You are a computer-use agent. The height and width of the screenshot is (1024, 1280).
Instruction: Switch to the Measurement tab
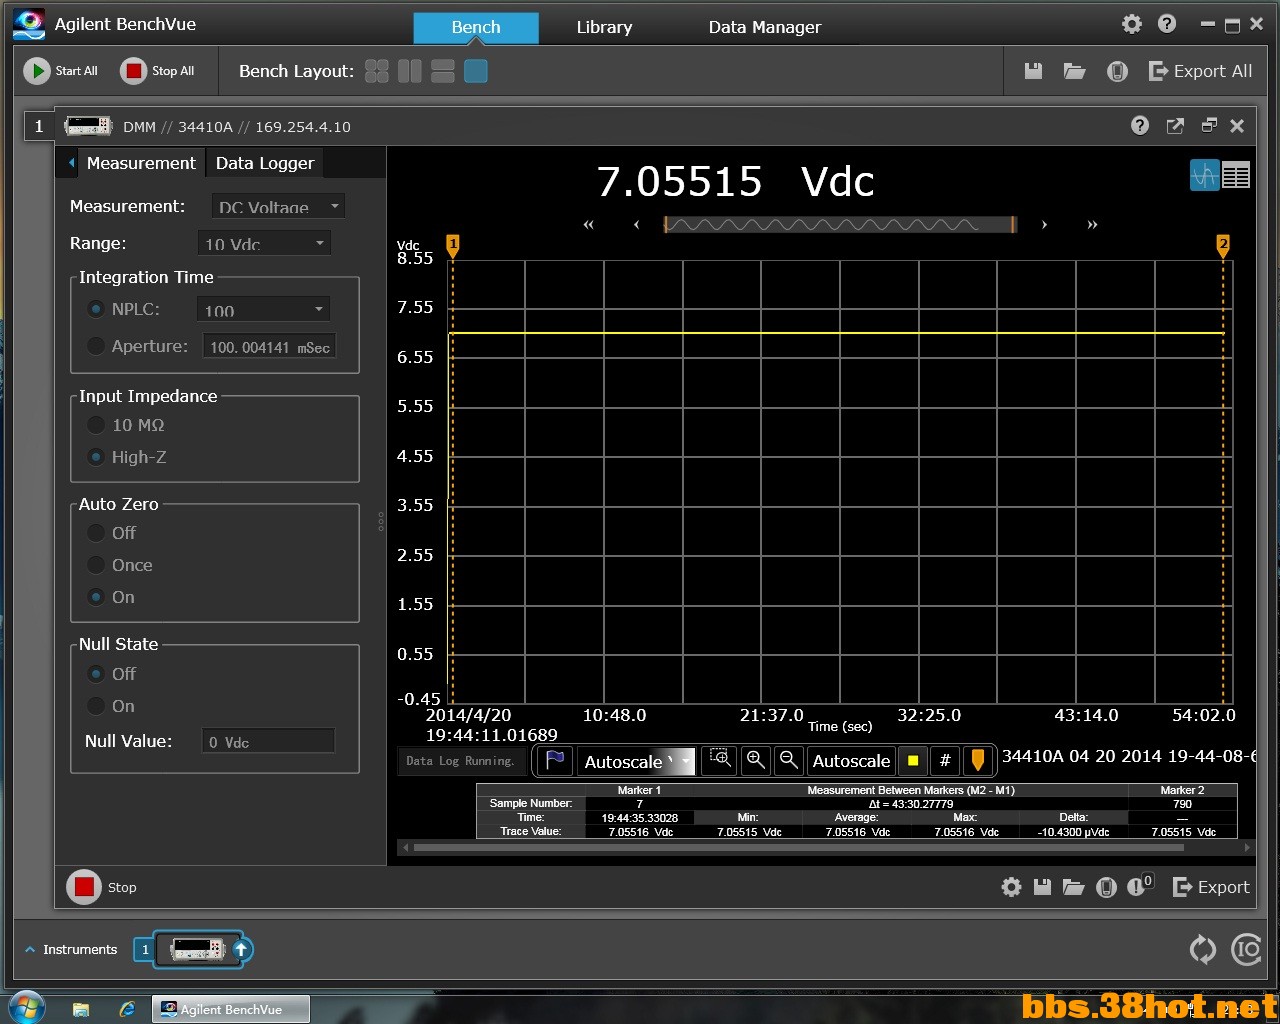[x=141, y=163]
